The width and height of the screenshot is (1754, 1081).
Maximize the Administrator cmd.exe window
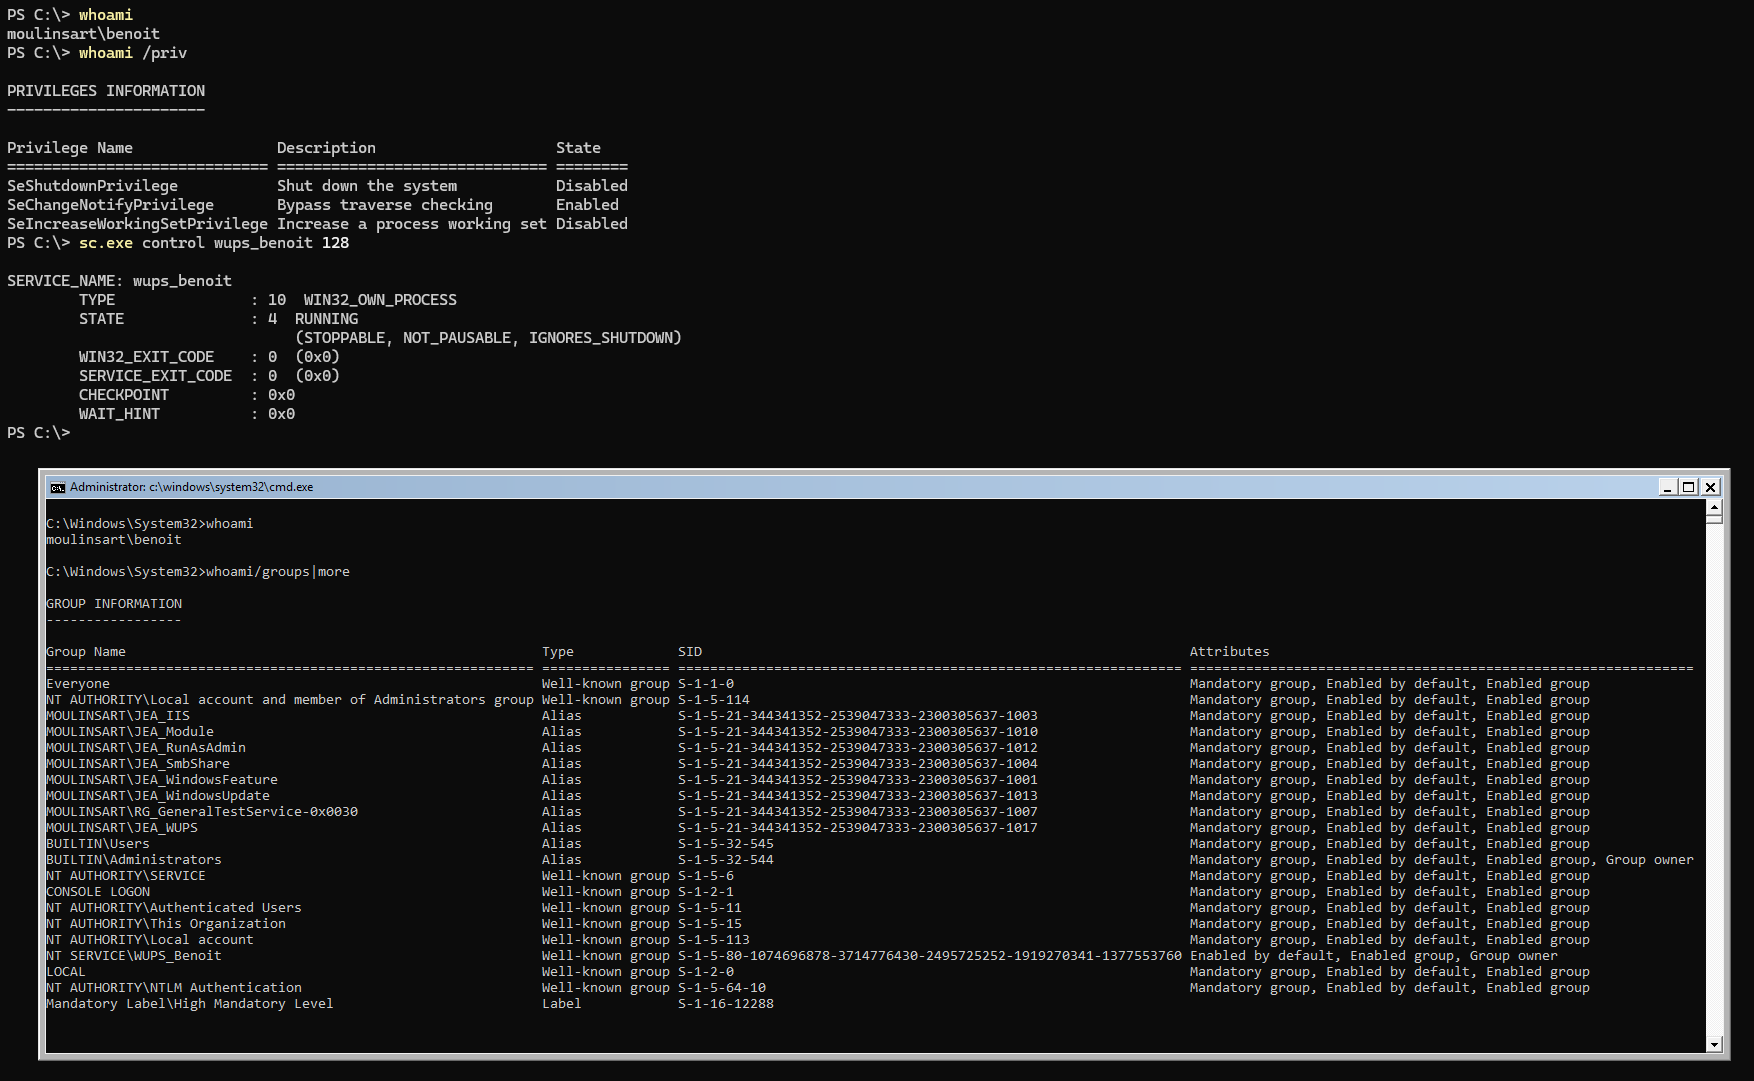point(1689,487)
